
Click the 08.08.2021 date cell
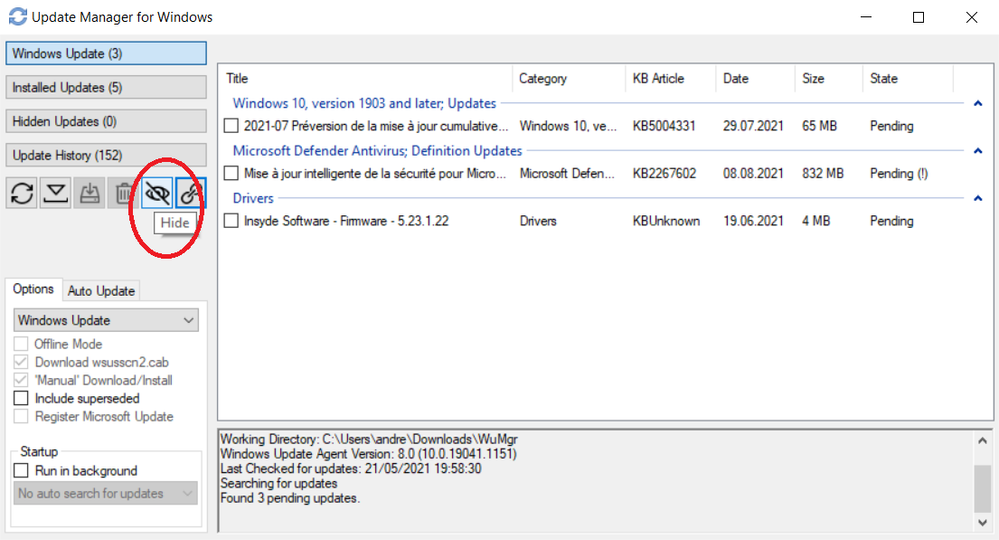coord(753,173)
